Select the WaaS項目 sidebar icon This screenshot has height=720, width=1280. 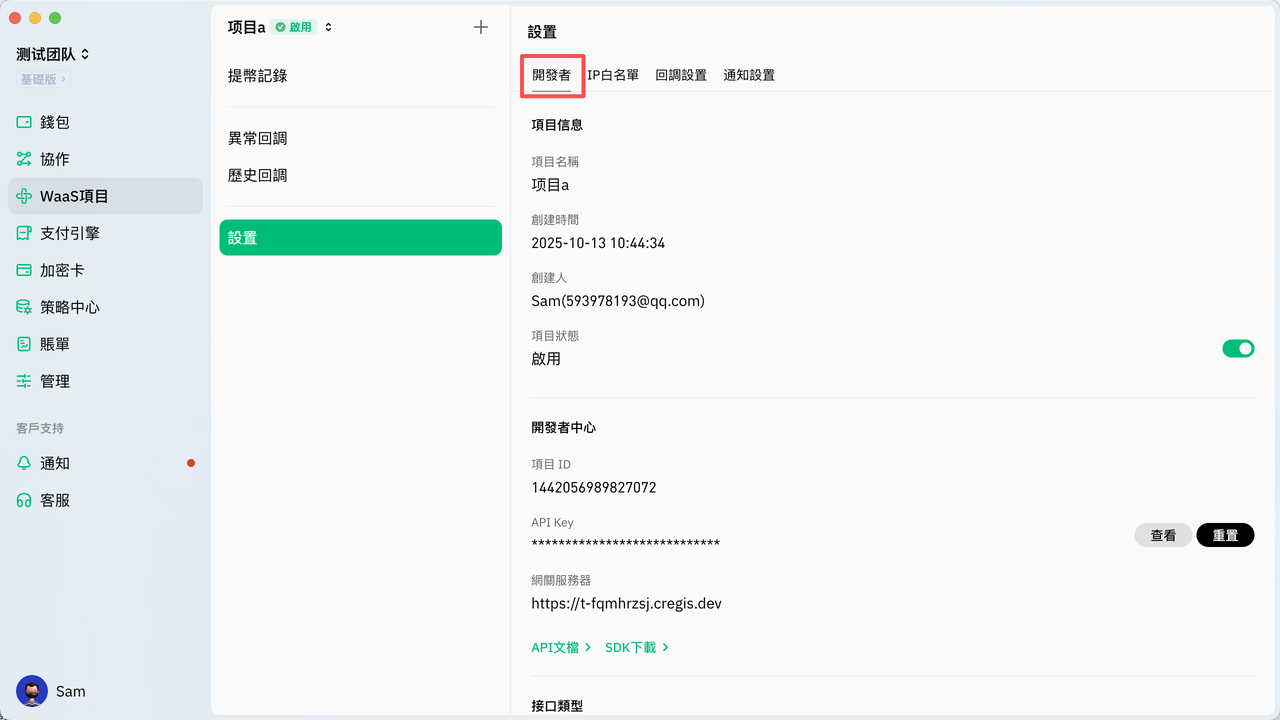click(x=24, y=196)
